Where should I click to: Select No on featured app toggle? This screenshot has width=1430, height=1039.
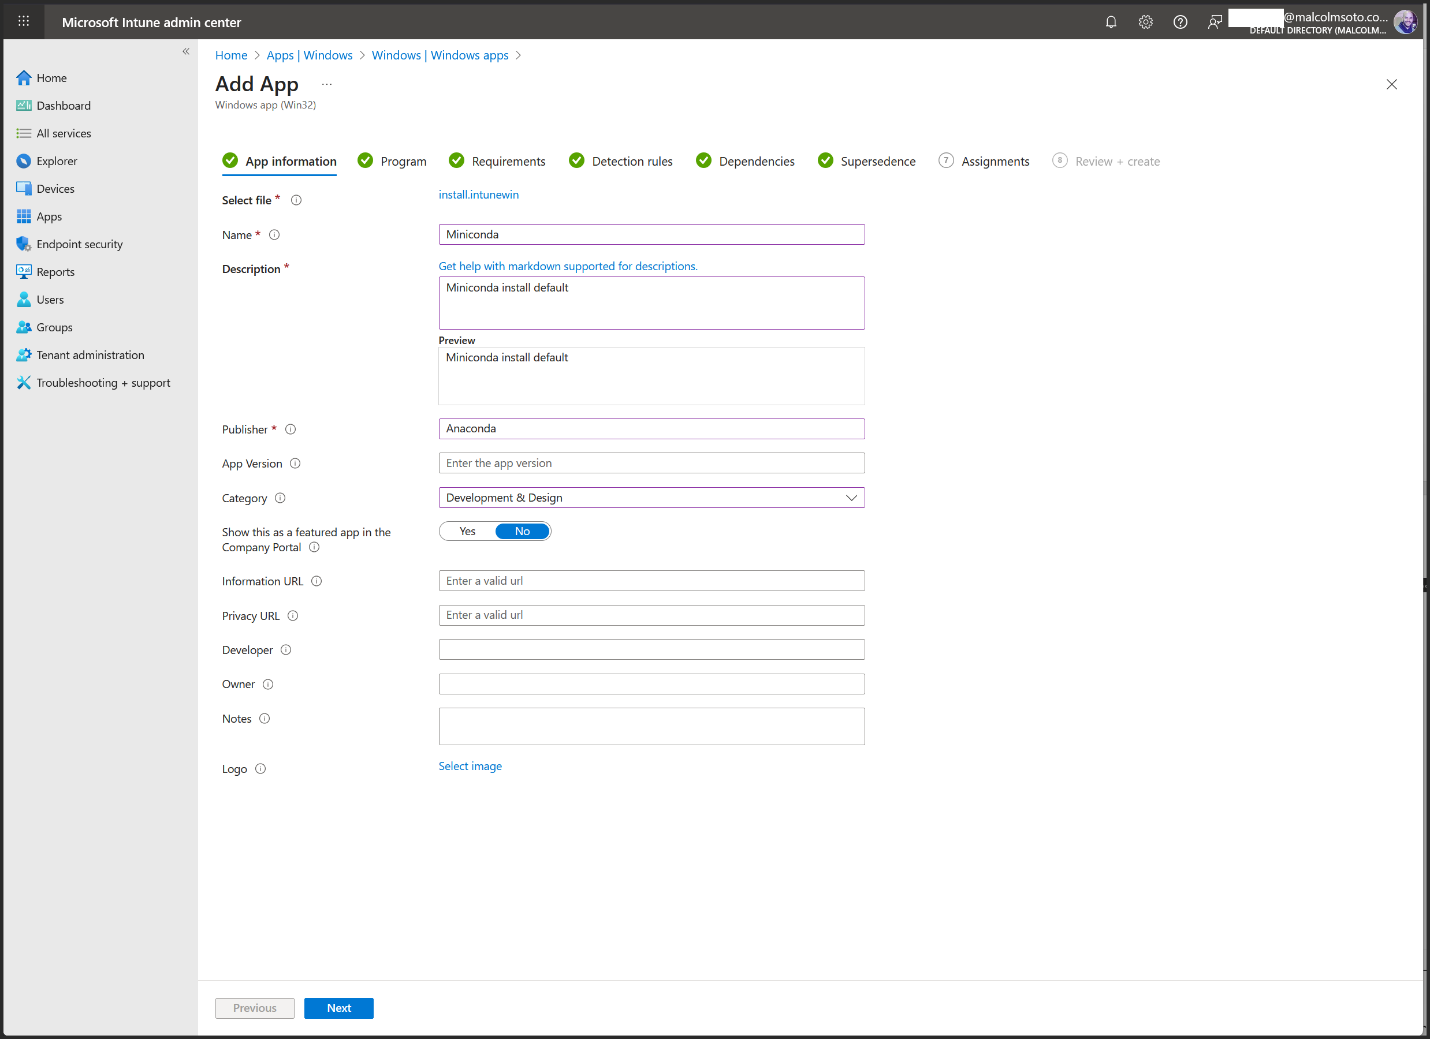(522, 531)
